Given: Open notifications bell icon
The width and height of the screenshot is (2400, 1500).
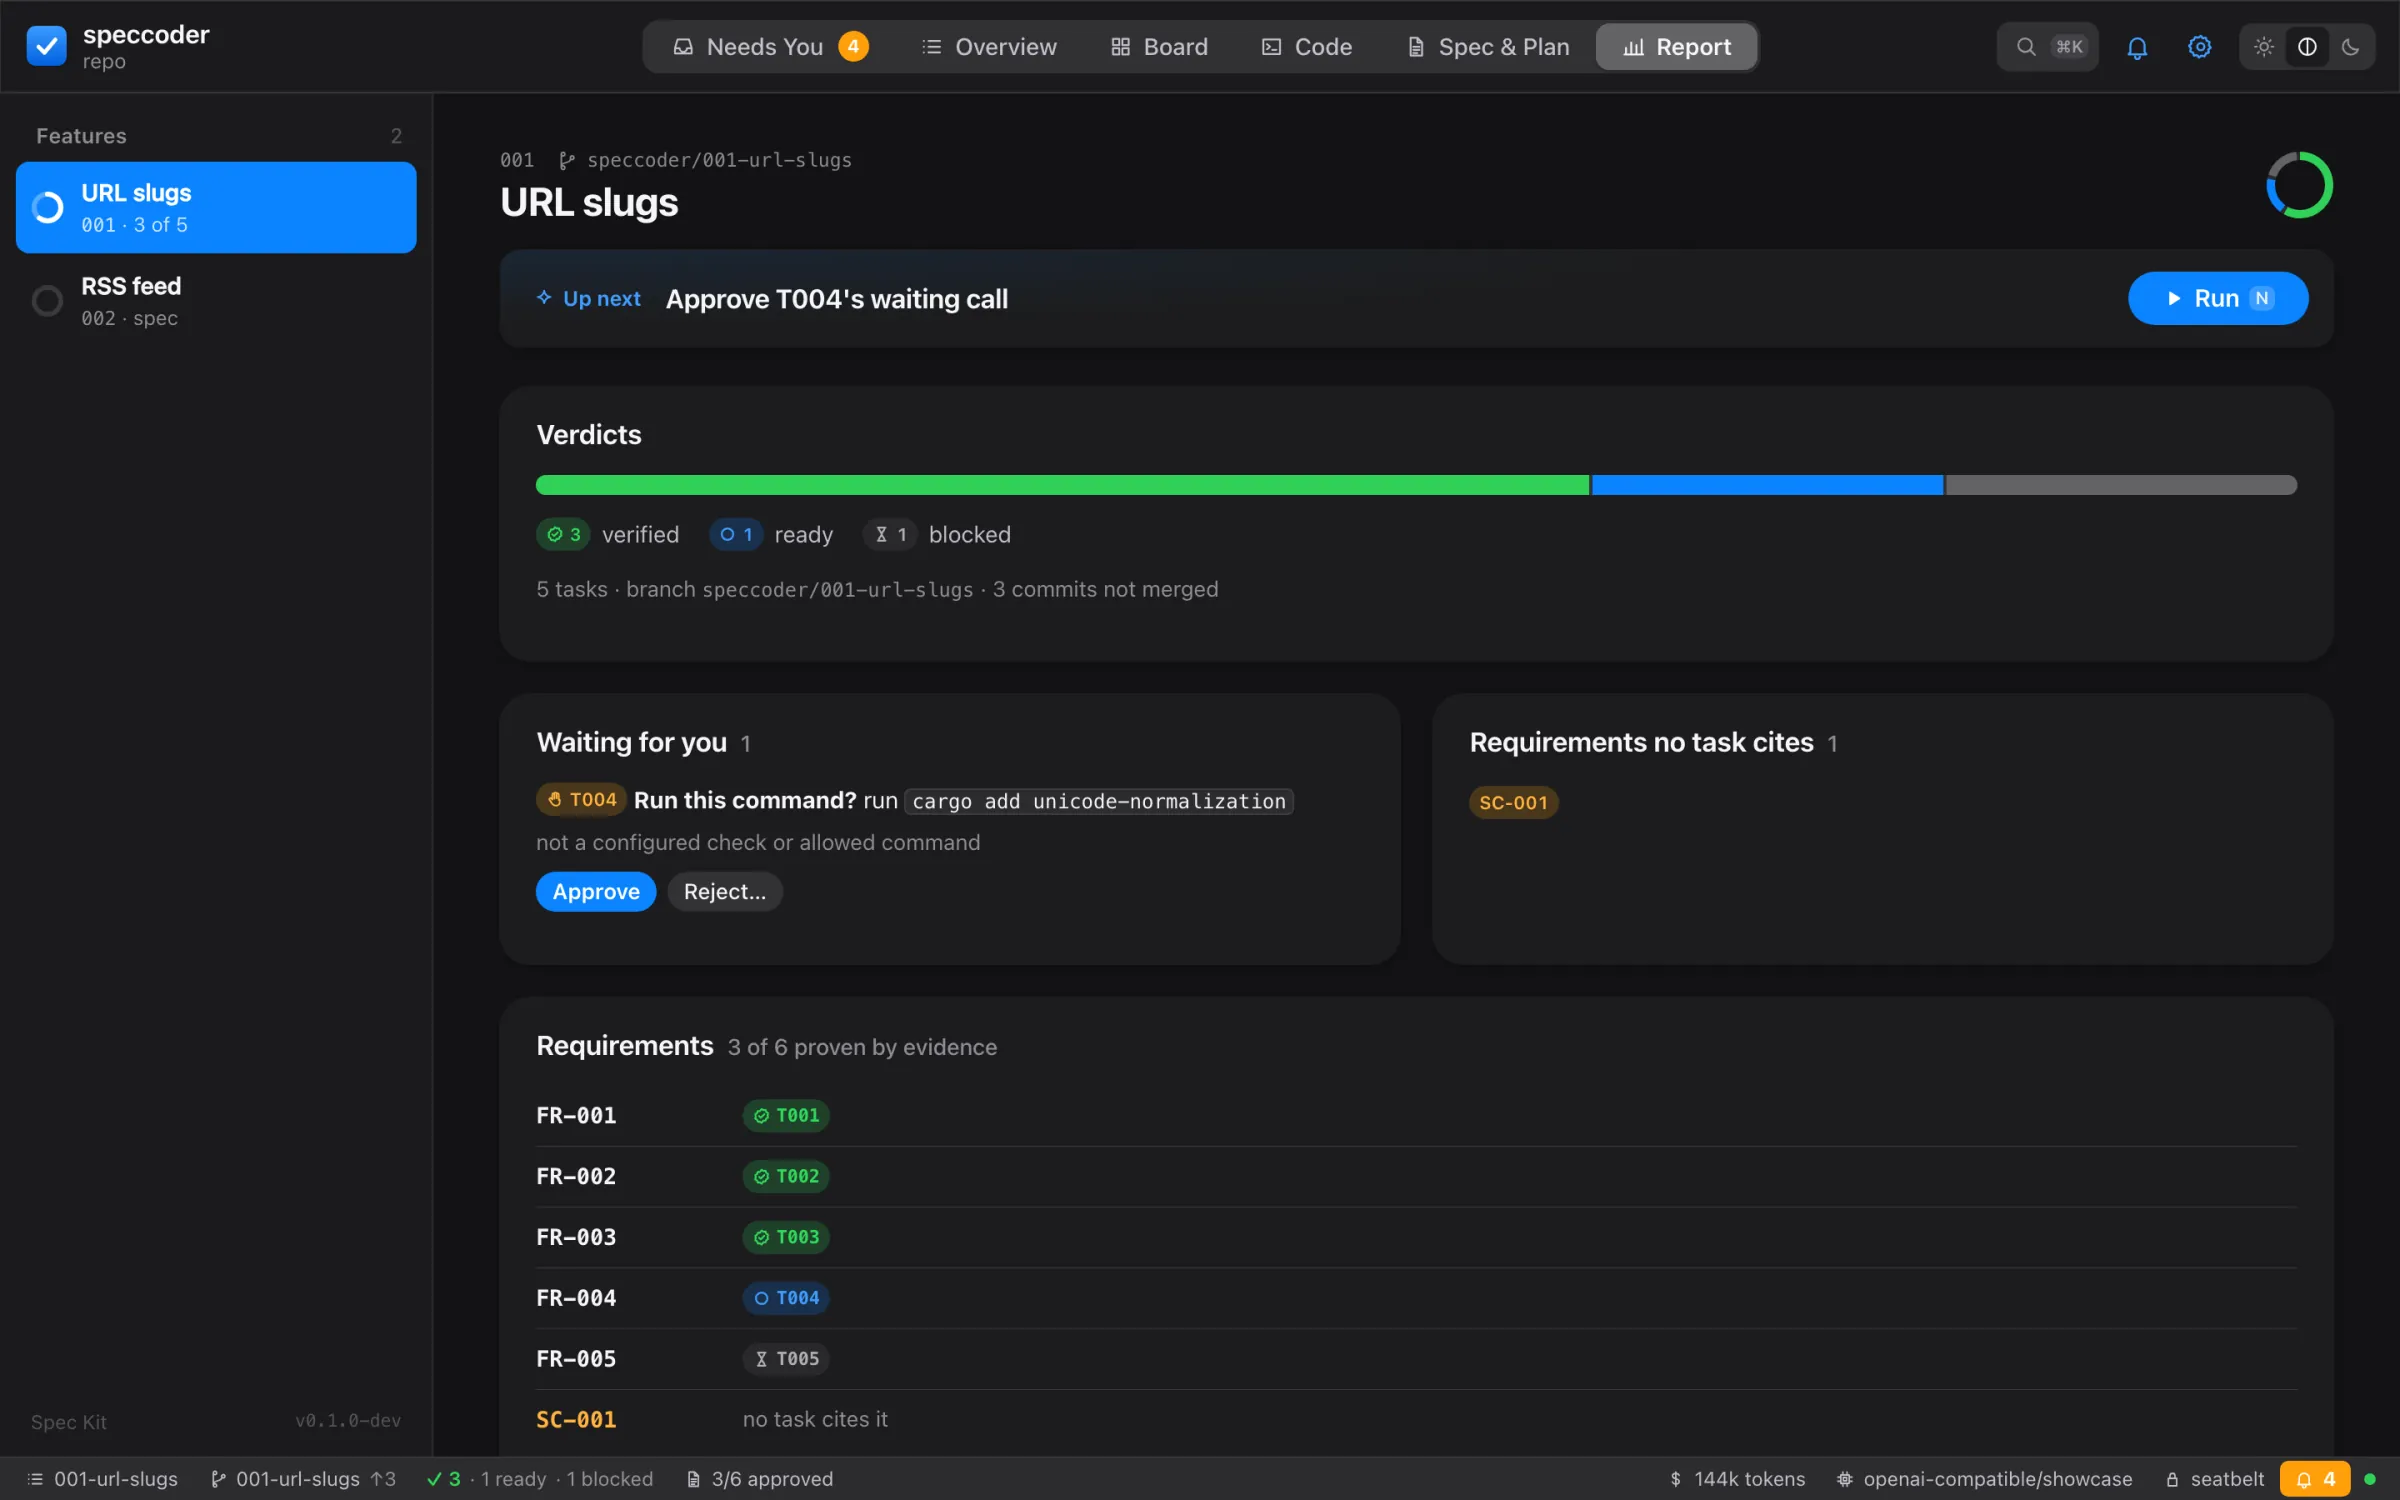Looking at the screenshot, I should point(2137,47).
